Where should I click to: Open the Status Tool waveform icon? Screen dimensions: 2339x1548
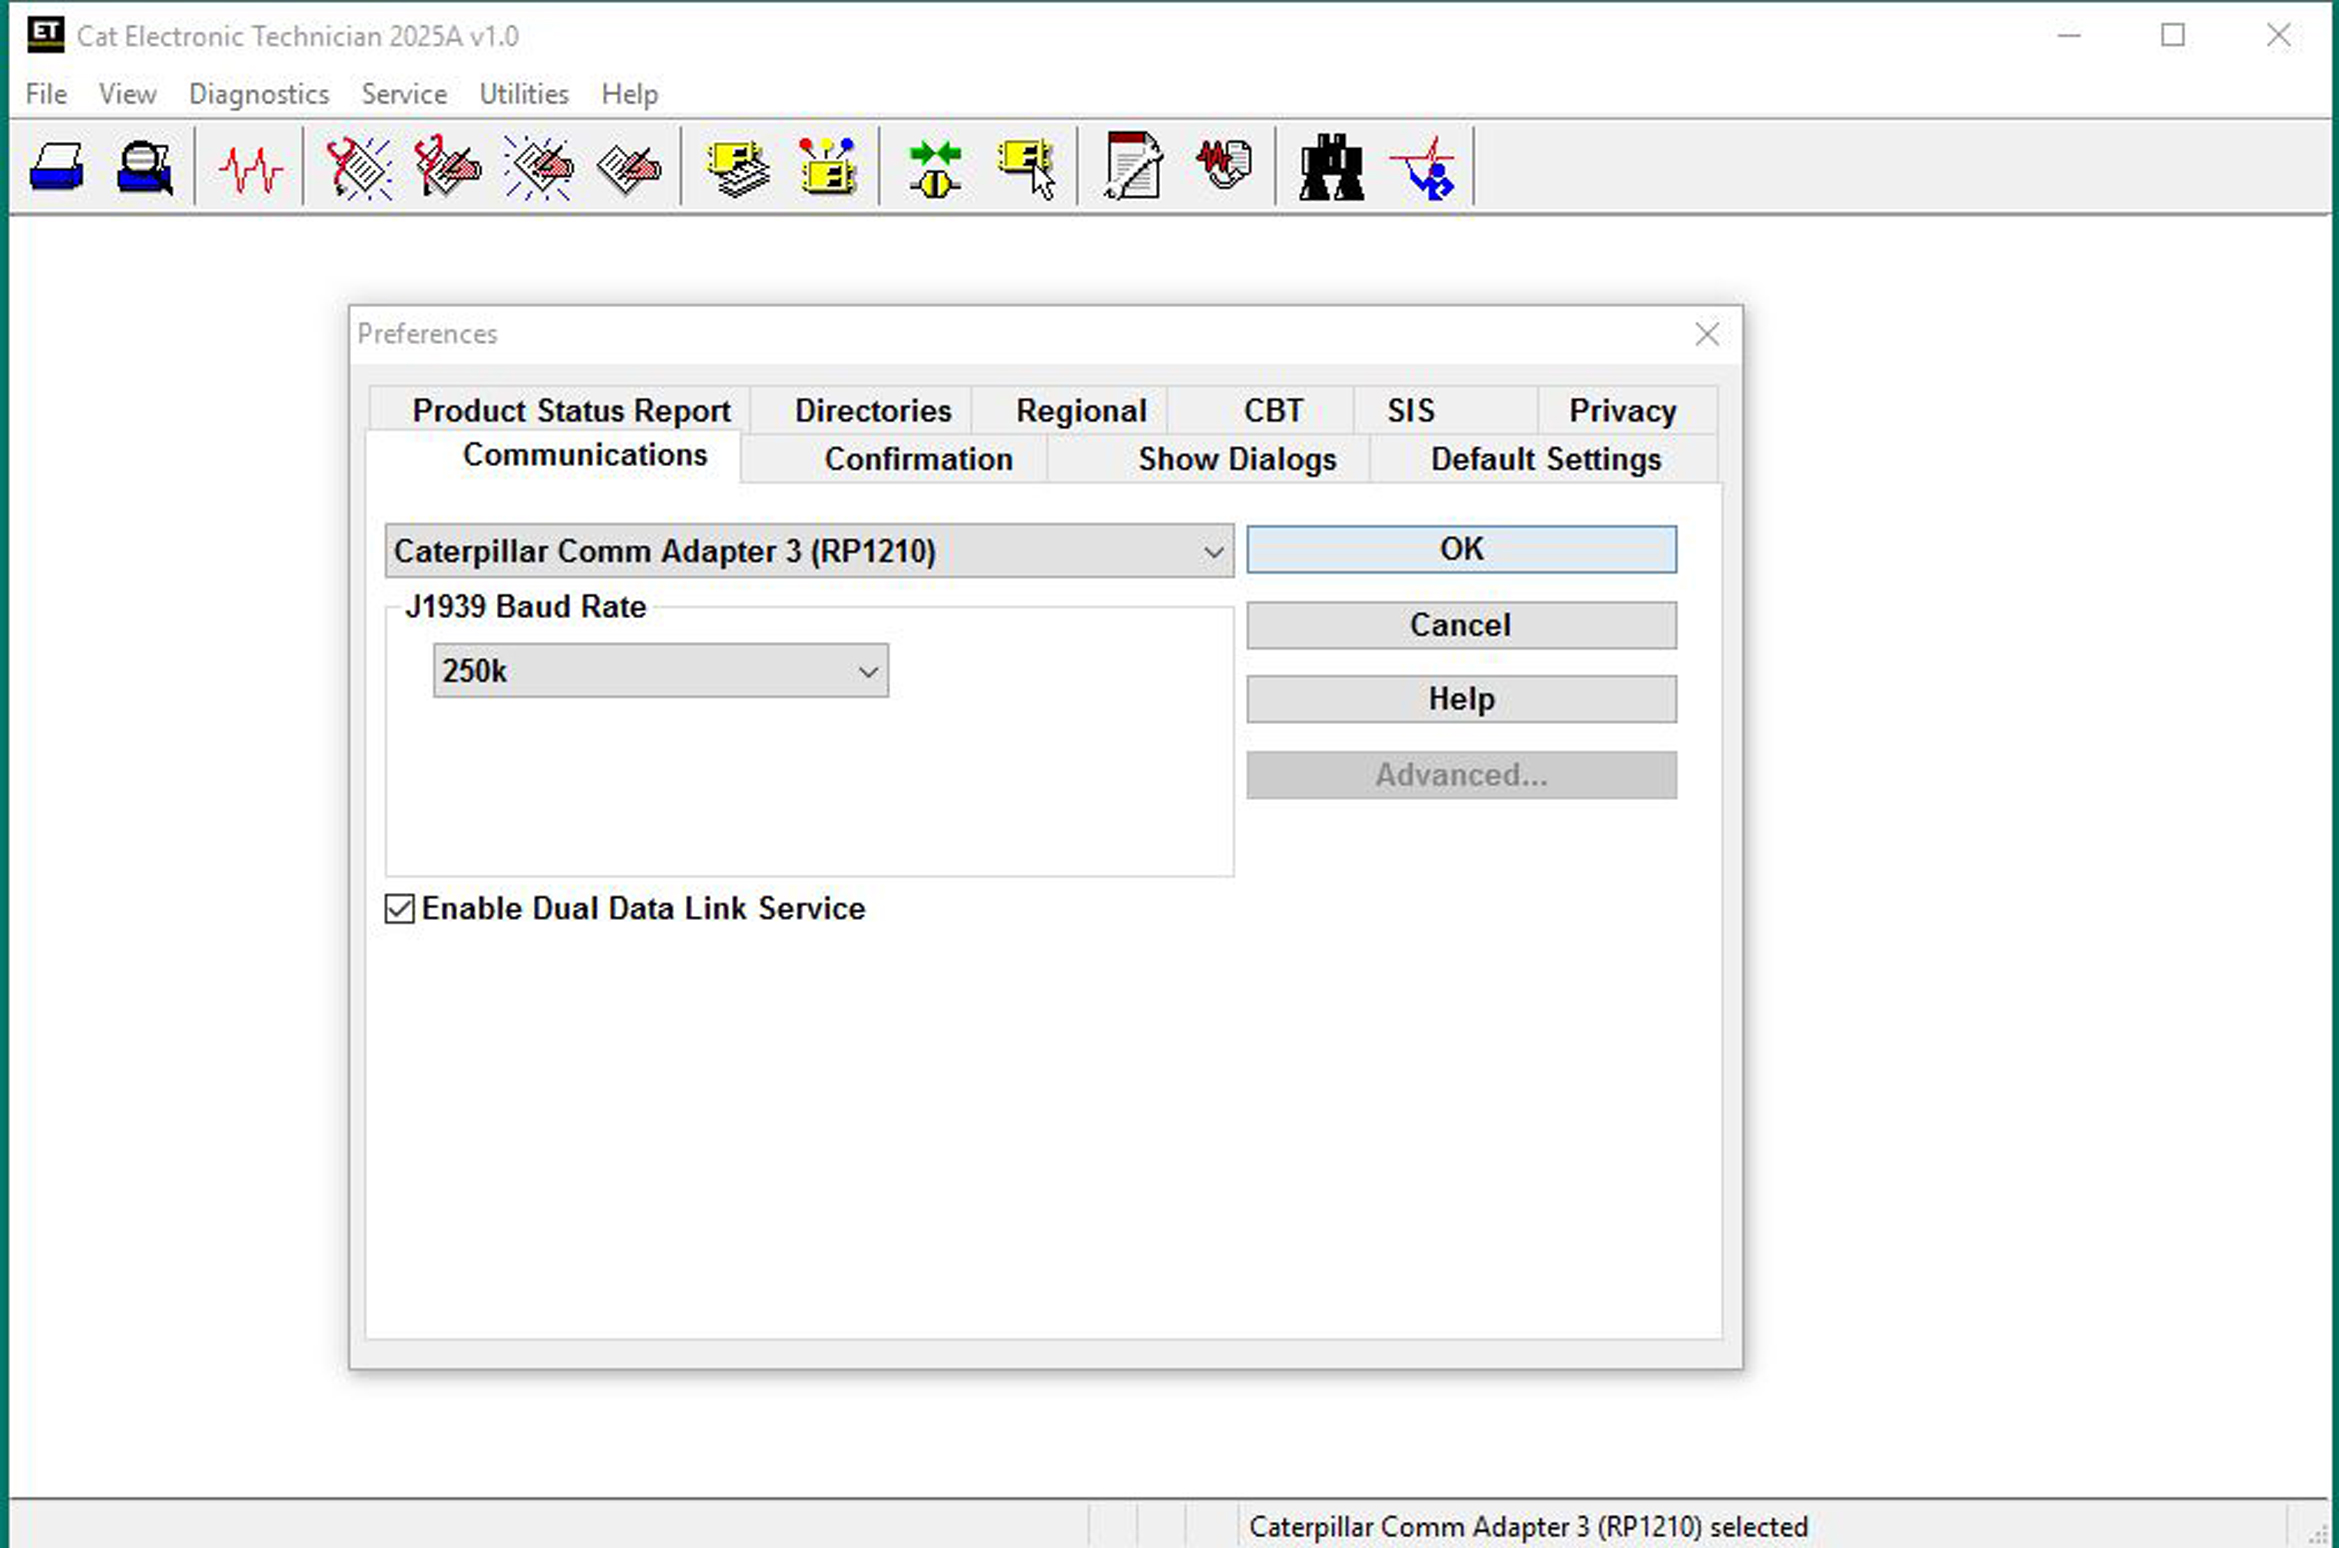tap(249, 167)
